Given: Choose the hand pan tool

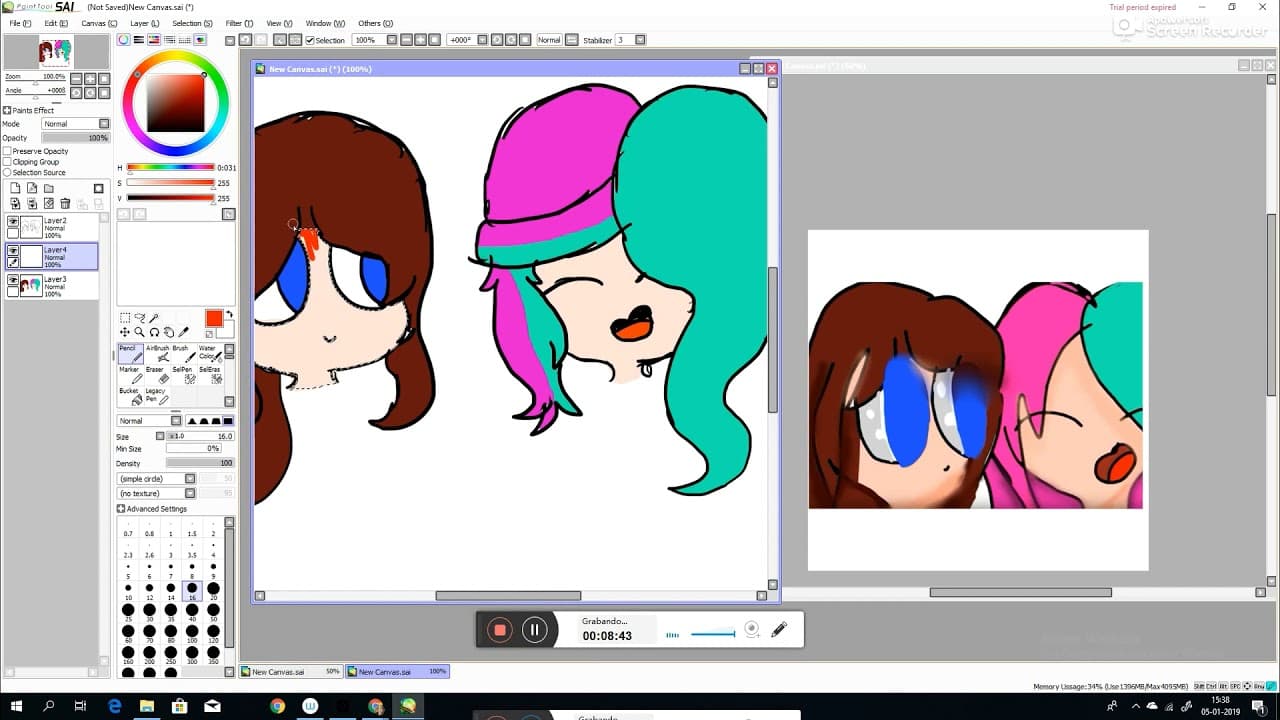Looking at the screenshot, I should click(168, 332).
